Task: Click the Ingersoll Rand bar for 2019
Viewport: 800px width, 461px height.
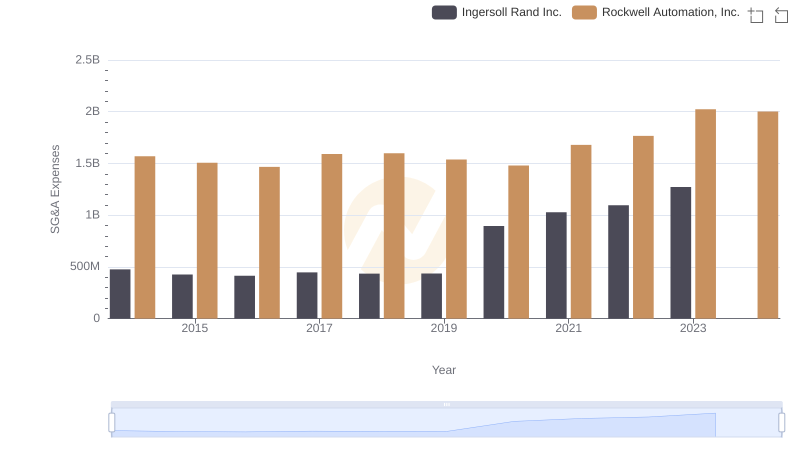Action: point(431,296)
